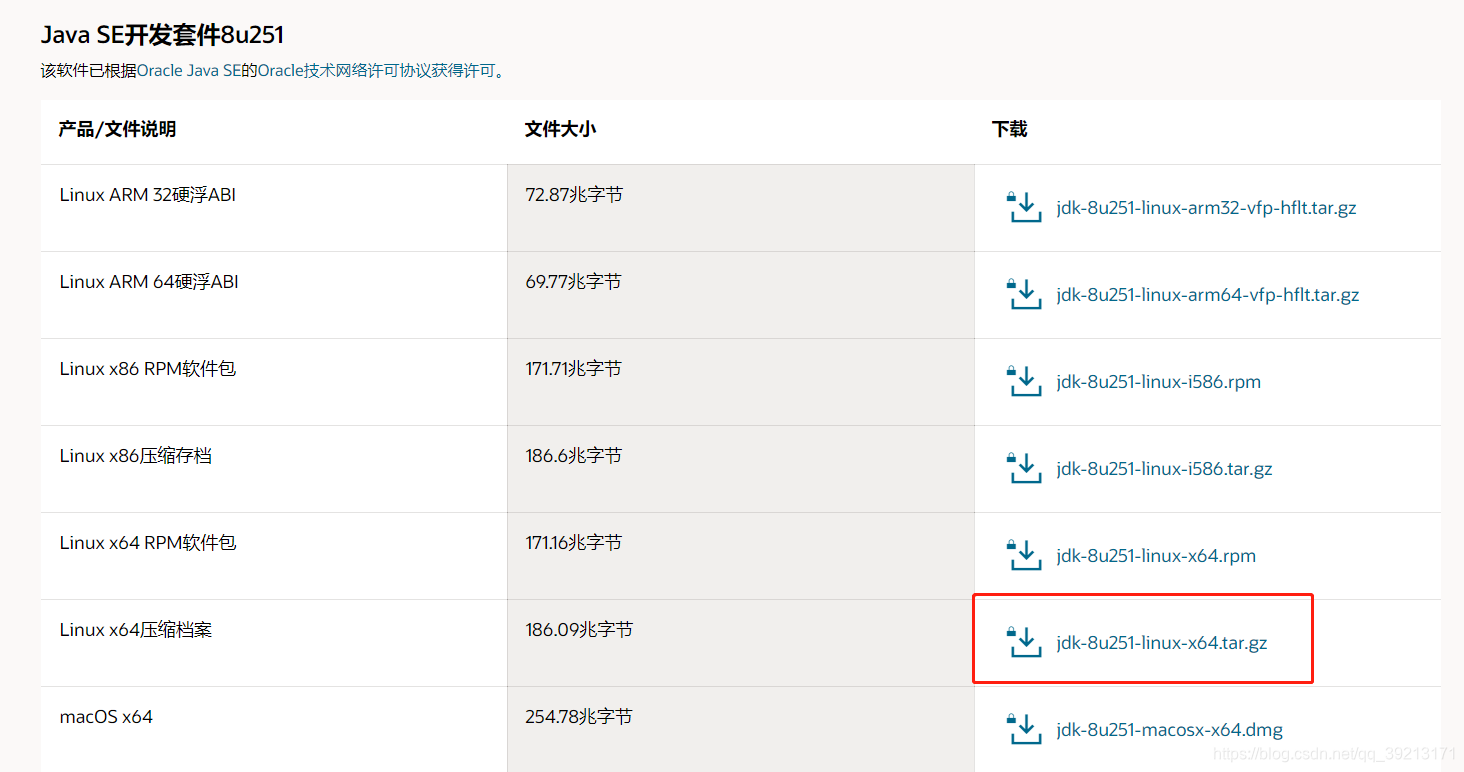The width and height of the screenshot is (1464, 772).
Task: Click file size 72.87兆字节
Action: 574,195
